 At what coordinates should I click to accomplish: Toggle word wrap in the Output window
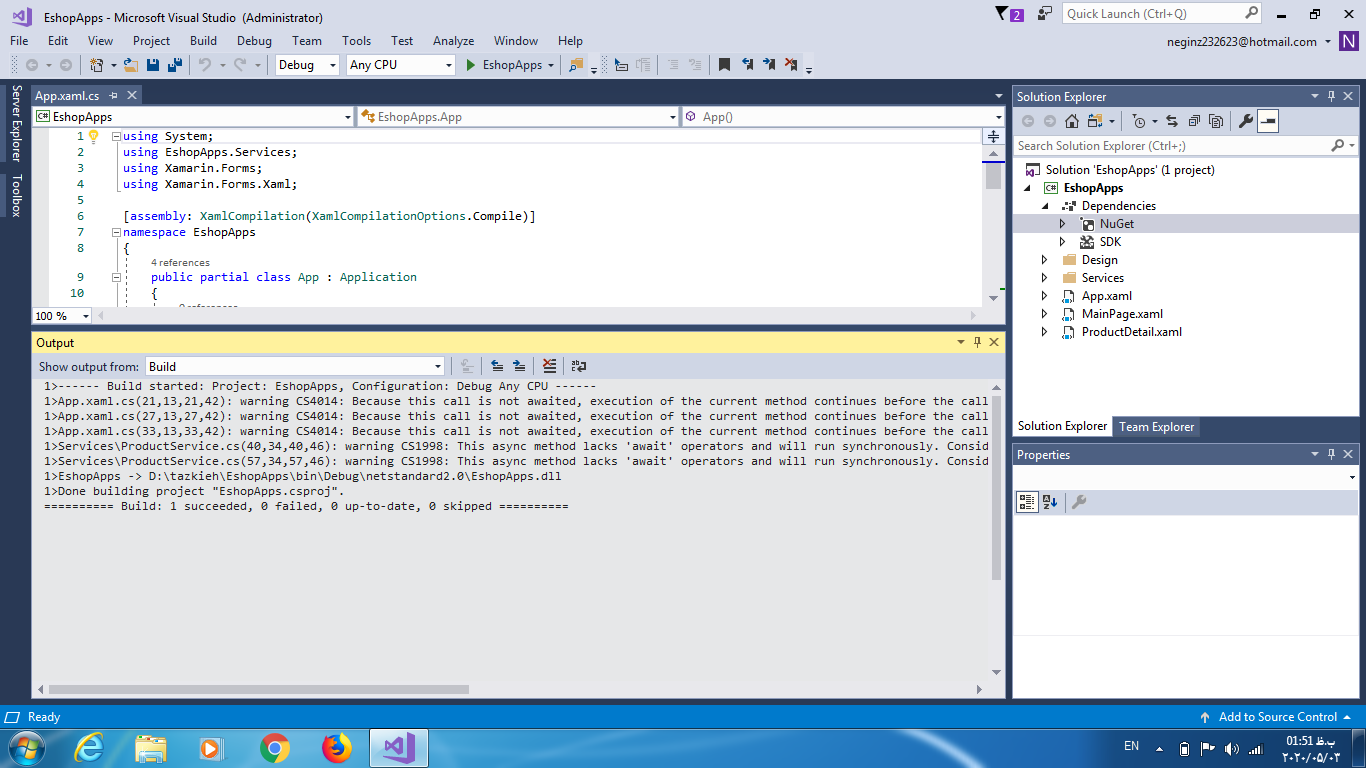click(x=579, y=366)
